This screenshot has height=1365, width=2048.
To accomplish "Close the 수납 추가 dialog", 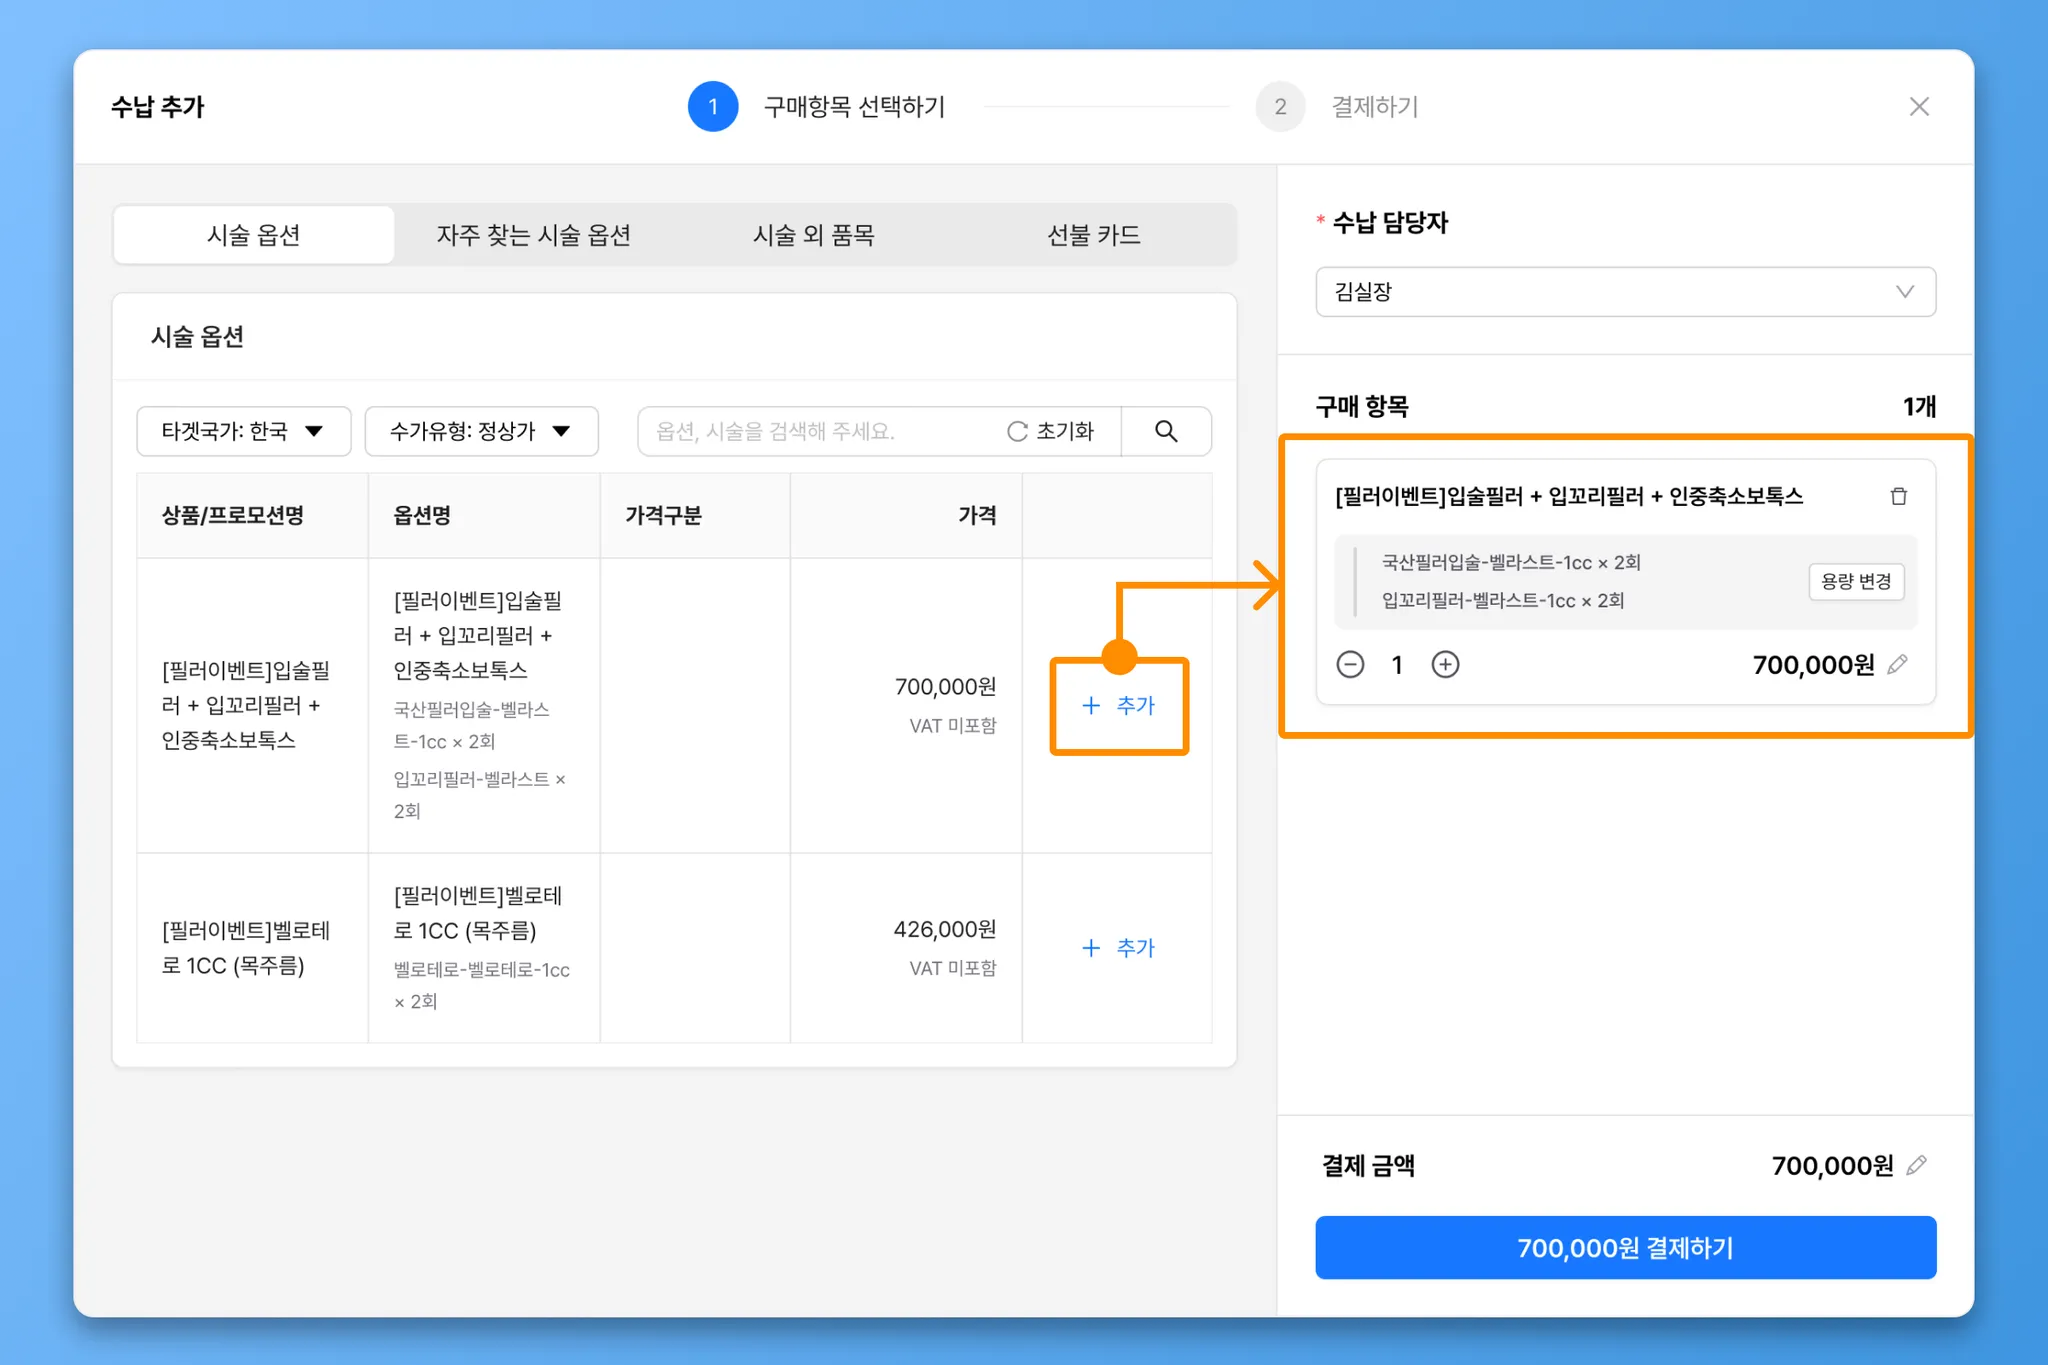I will tap(1918, 107).
